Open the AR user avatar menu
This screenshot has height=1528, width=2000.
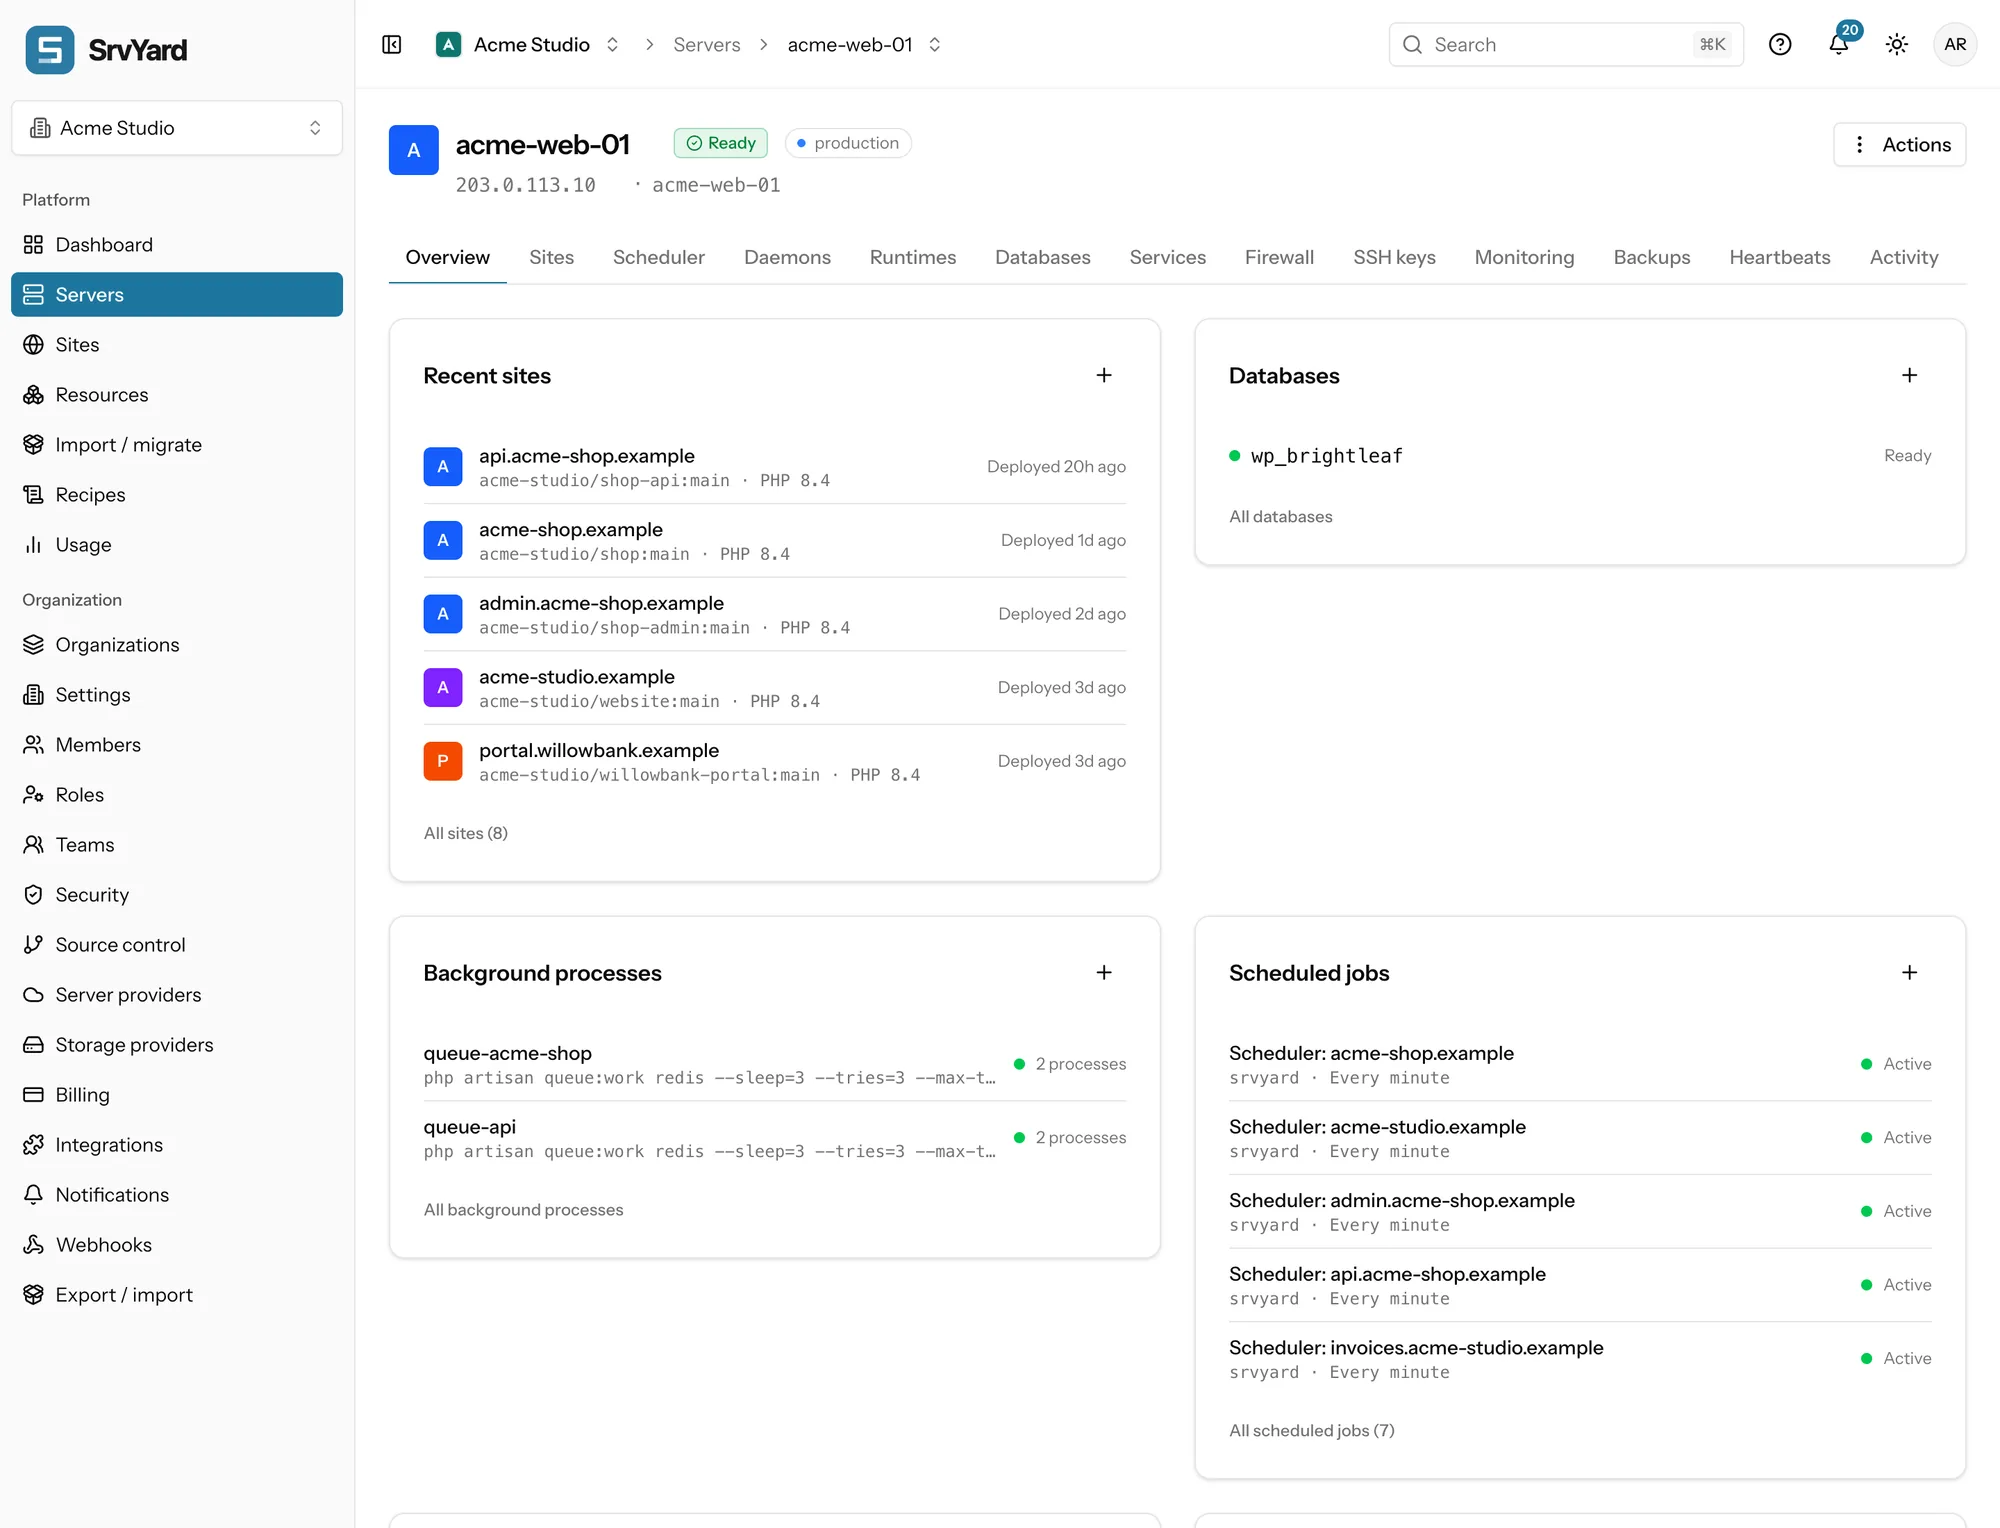1955,45
